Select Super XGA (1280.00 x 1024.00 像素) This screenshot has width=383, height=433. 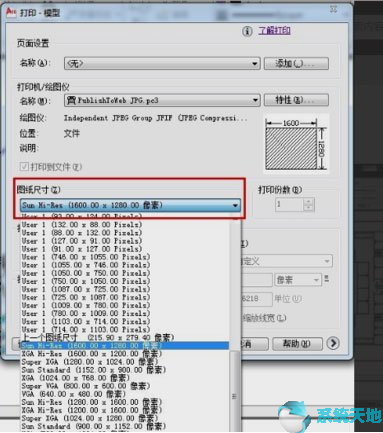coord(125,362)
